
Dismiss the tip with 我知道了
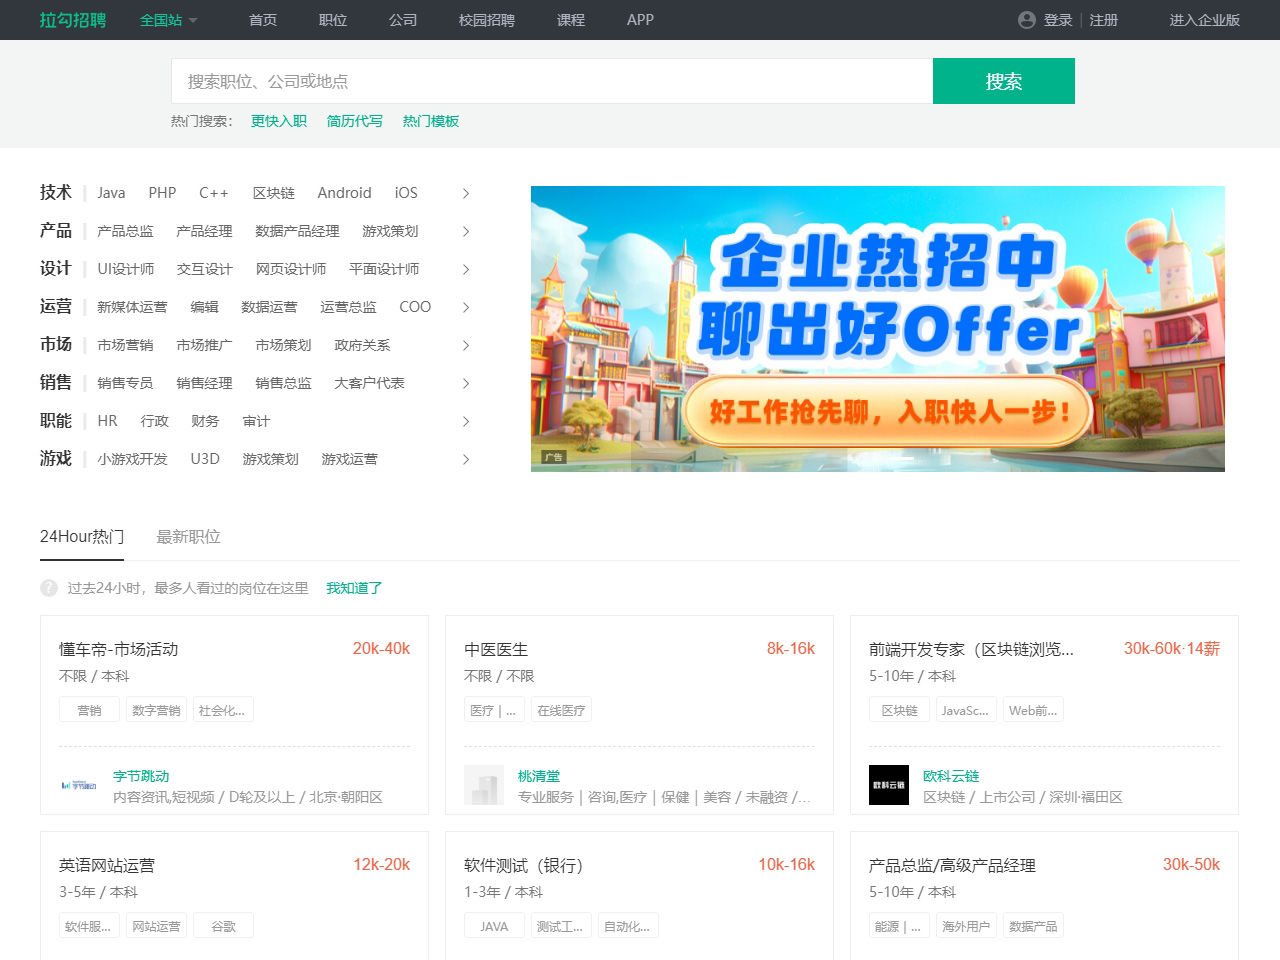click(x=351, y=588)
